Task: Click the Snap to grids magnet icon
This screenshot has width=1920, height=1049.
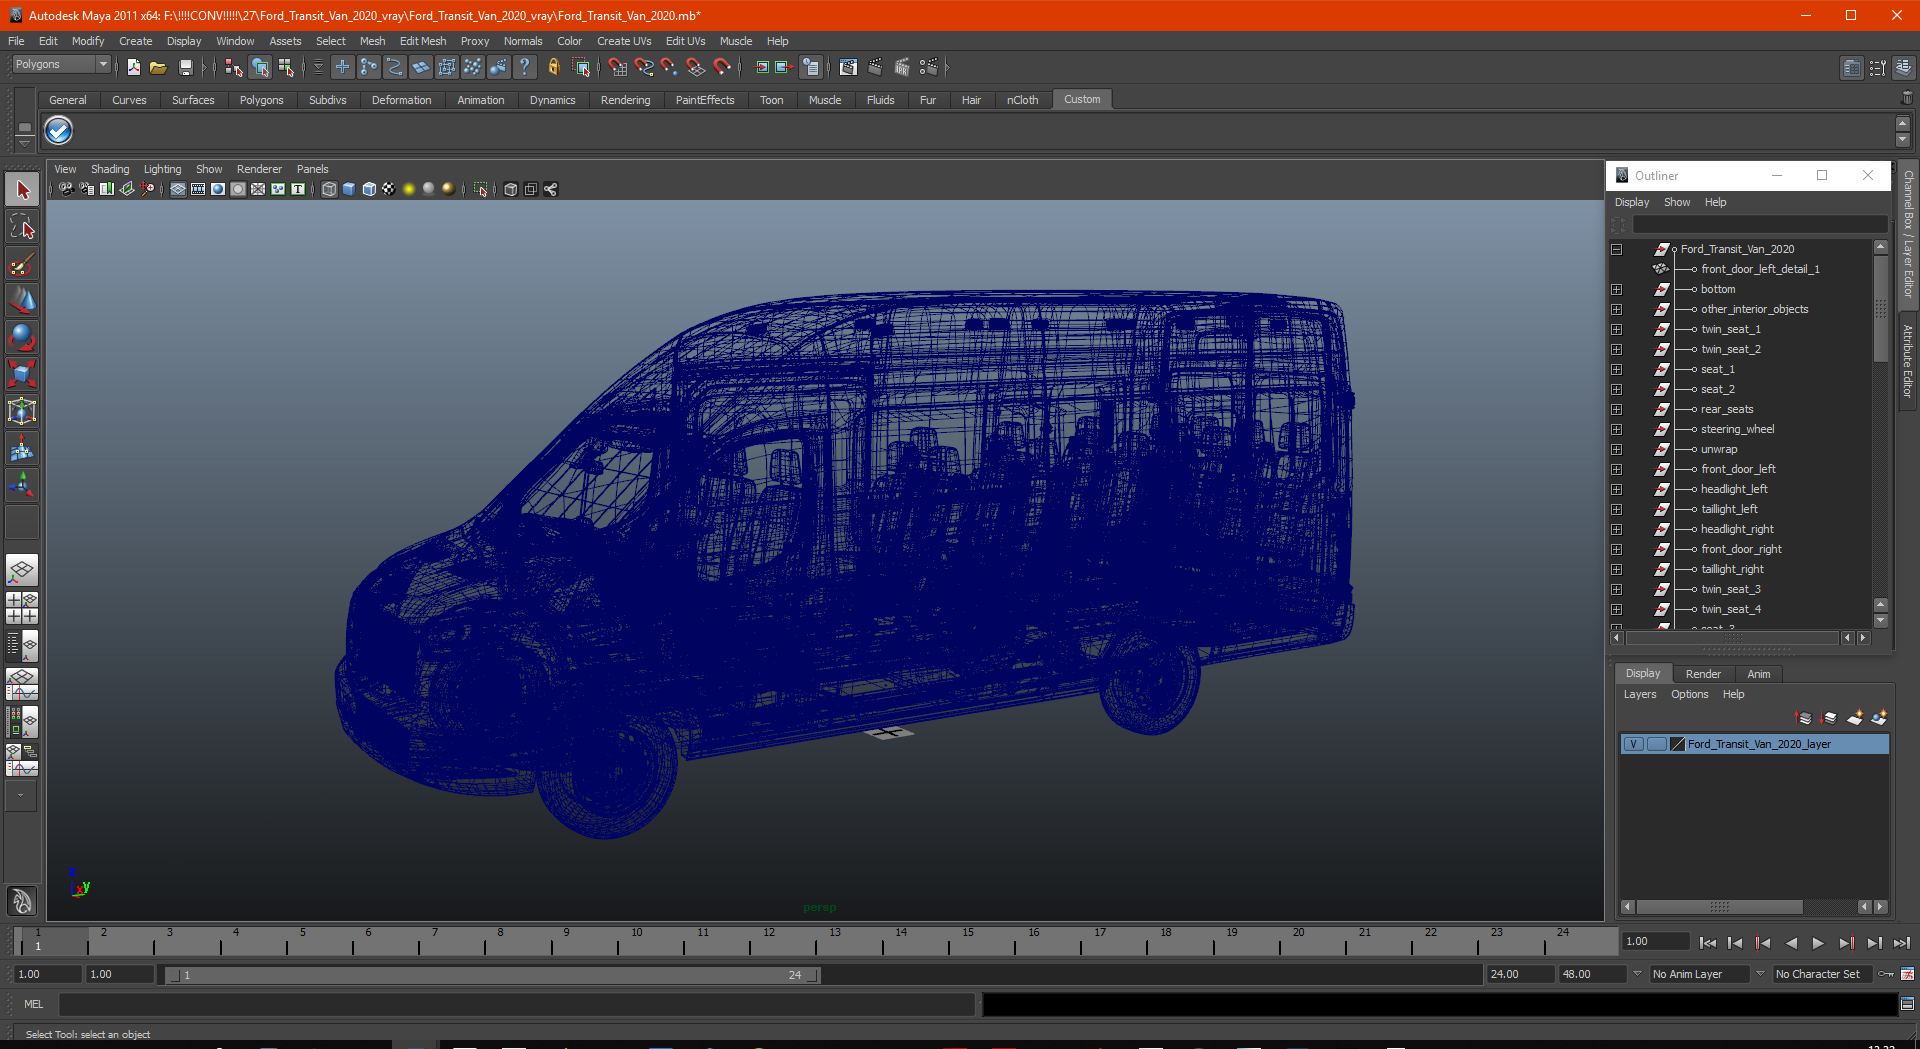Action: pos(617,67)
